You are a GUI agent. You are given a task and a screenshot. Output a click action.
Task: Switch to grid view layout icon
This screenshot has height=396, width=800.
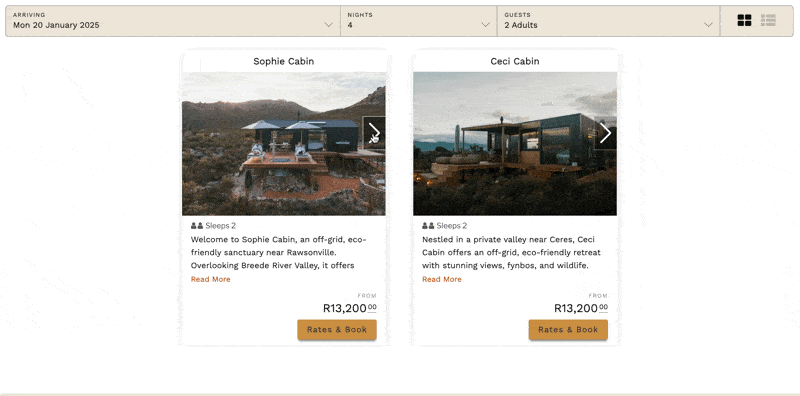[744, 20]
